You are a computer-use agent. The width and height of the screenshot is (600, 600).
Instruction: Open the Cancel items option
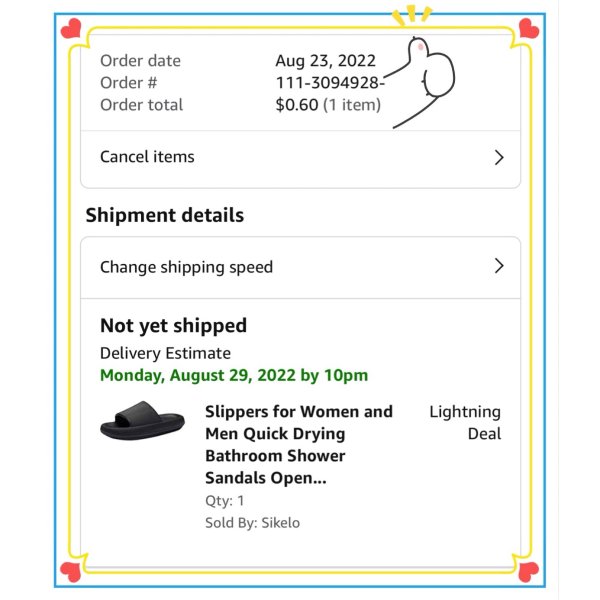[300, 158]
